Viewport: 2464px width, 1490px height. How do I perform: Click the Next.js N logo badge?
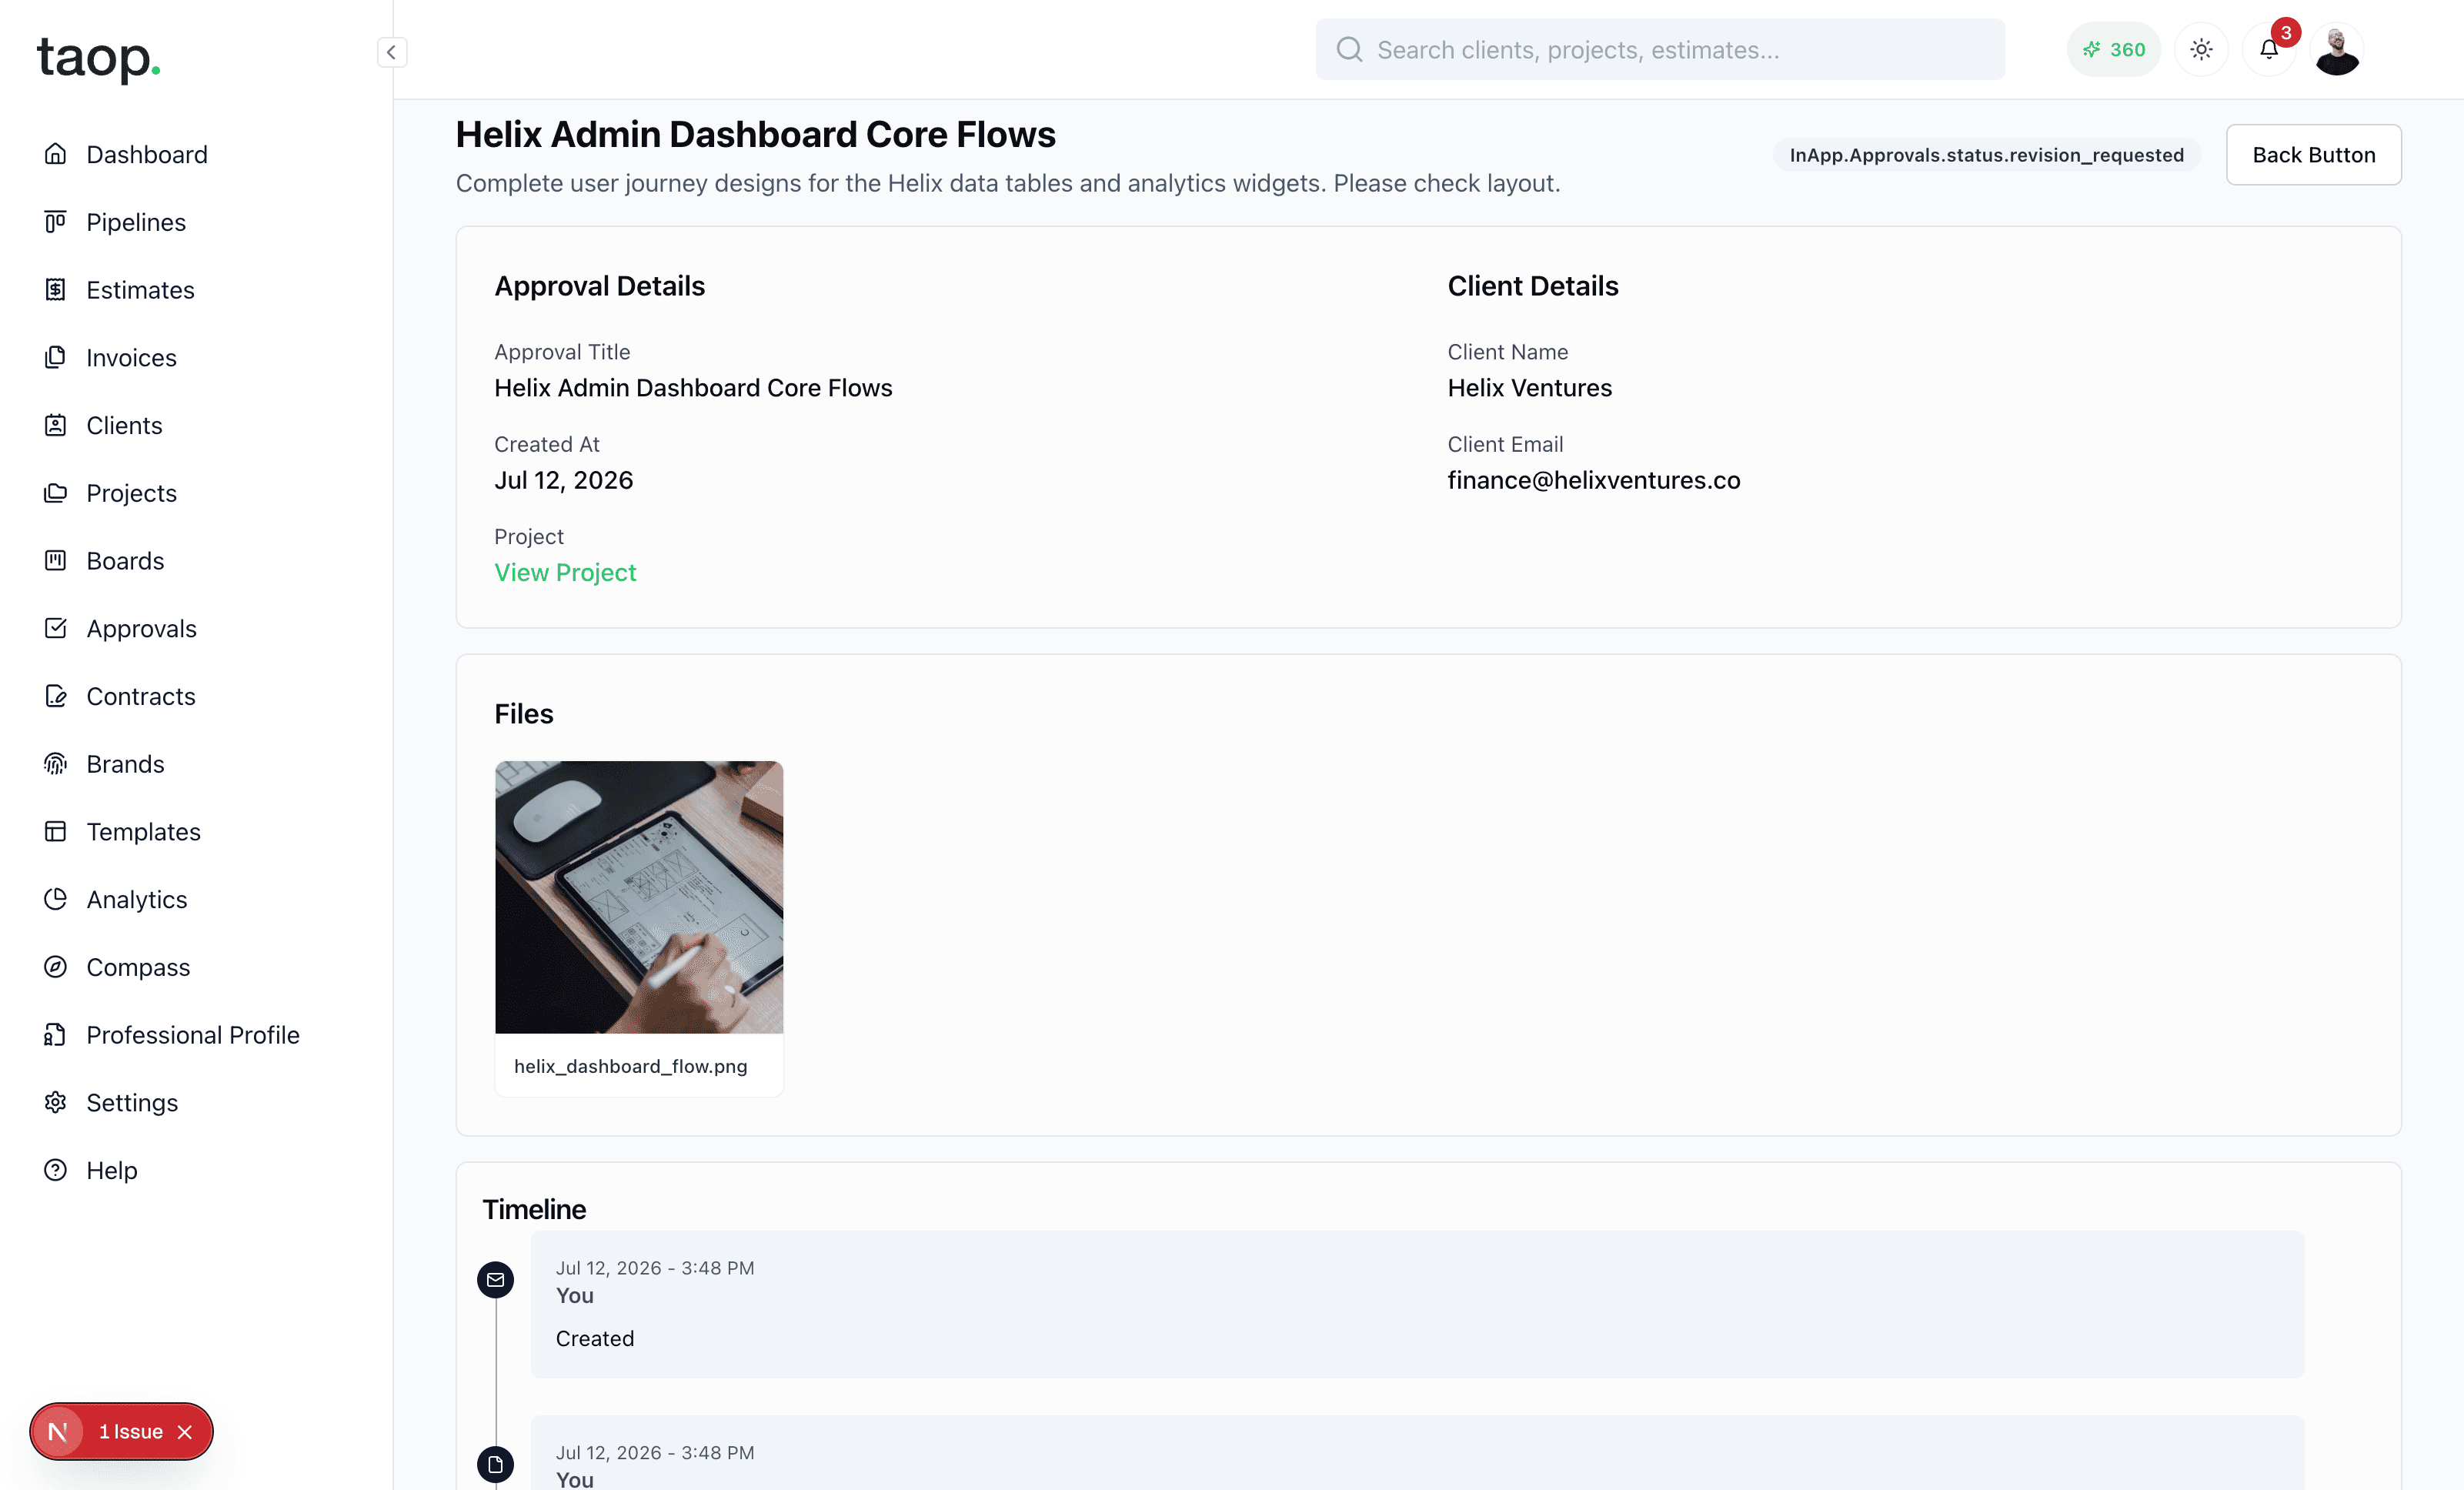point(58,1431)
